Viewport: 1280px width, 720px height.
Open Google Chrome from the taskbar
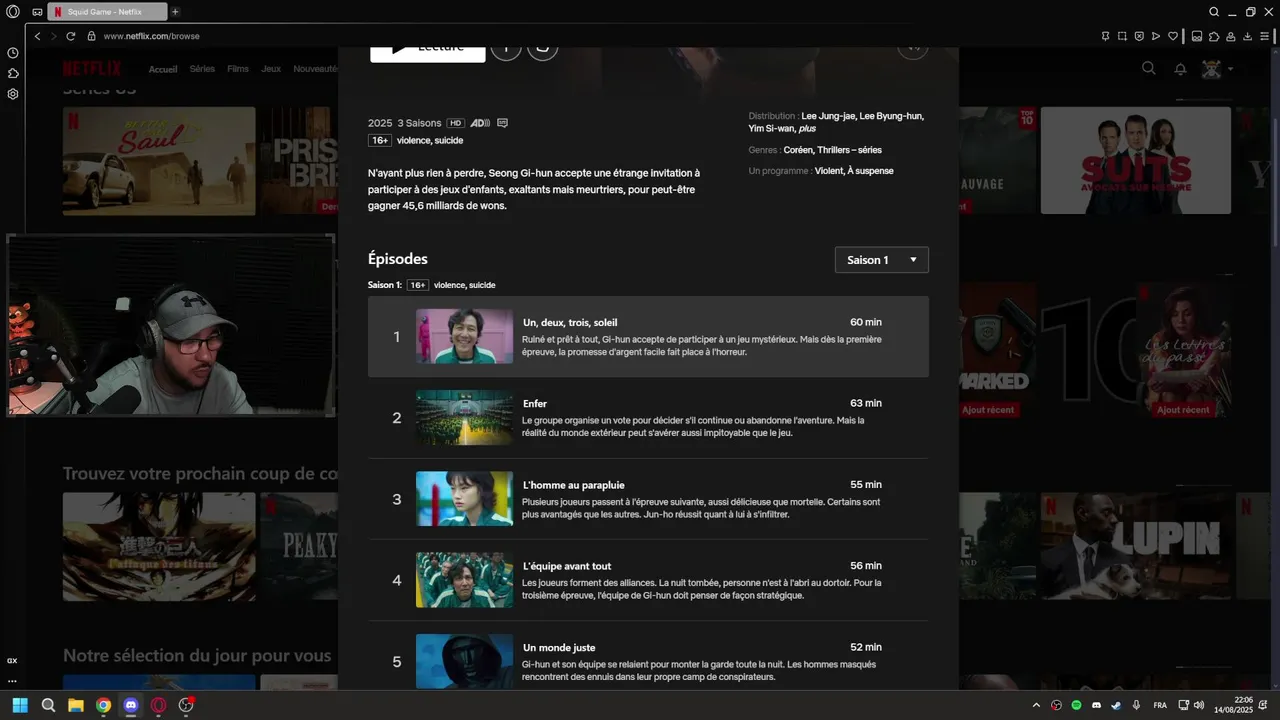pos(103,705)
